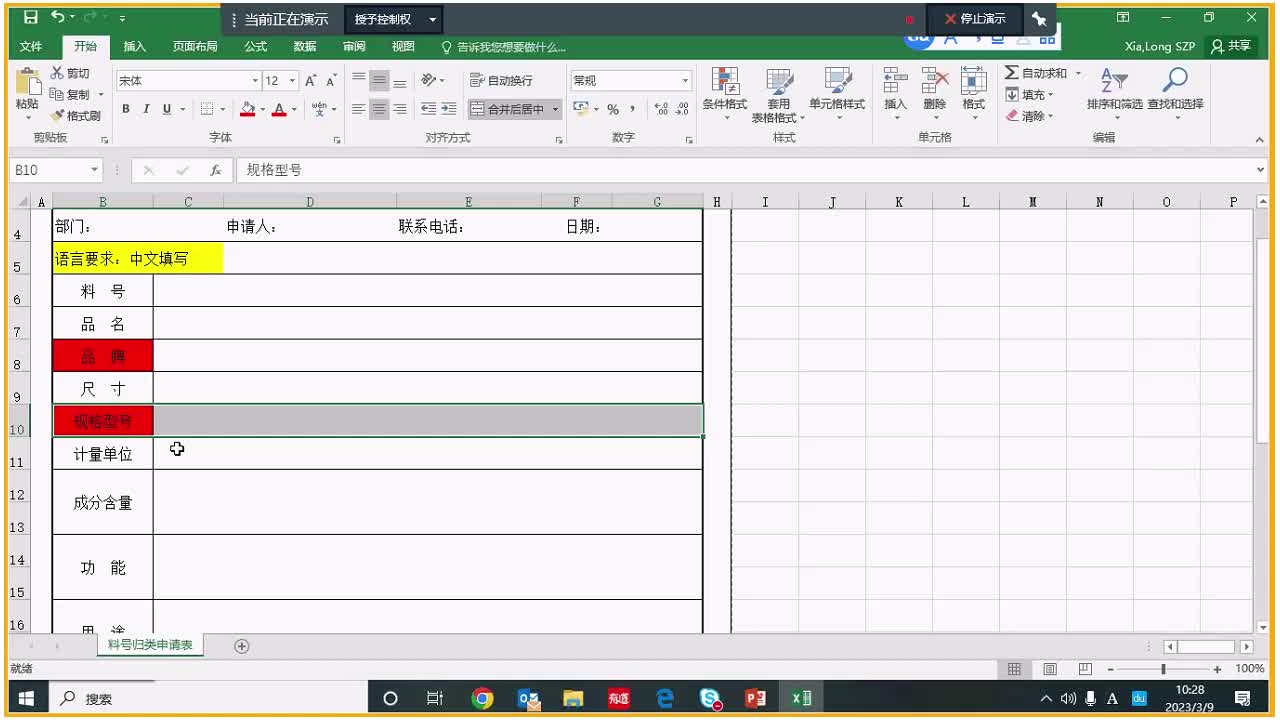The image size is (1280, 720).
Task: Open the File (文件) tab
Action: pyautogui.click(x=31, y=46)
